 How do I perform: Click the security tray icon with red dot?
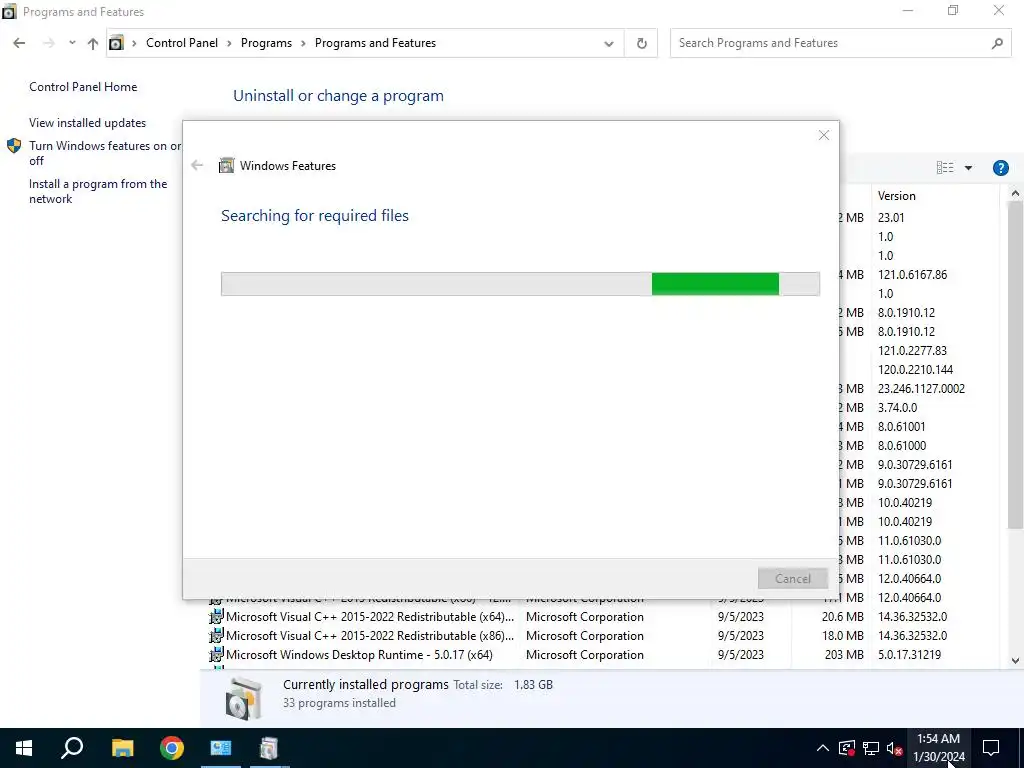coord(846,748)
